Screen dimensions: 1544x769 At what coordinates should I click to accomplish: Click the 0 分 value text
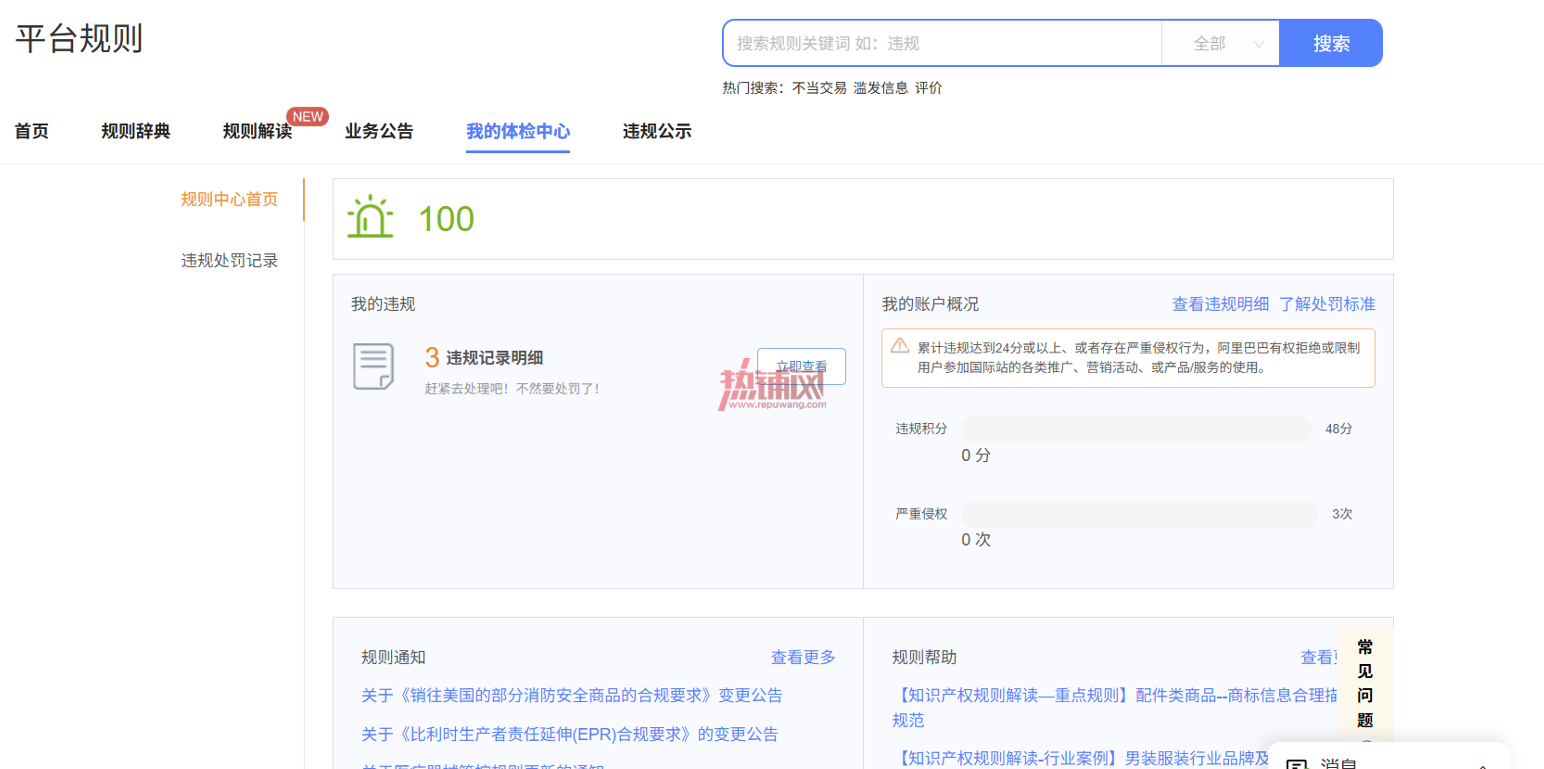[976, 455]
